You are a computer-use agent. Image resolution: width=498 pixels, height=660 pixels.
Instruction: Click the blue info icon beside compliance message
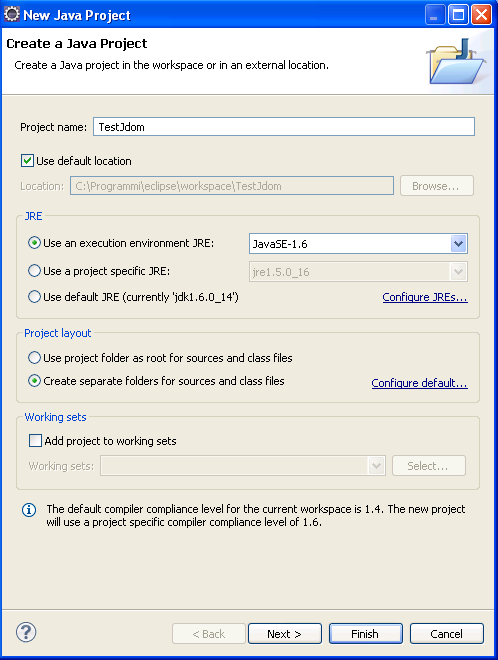[29, 510]
